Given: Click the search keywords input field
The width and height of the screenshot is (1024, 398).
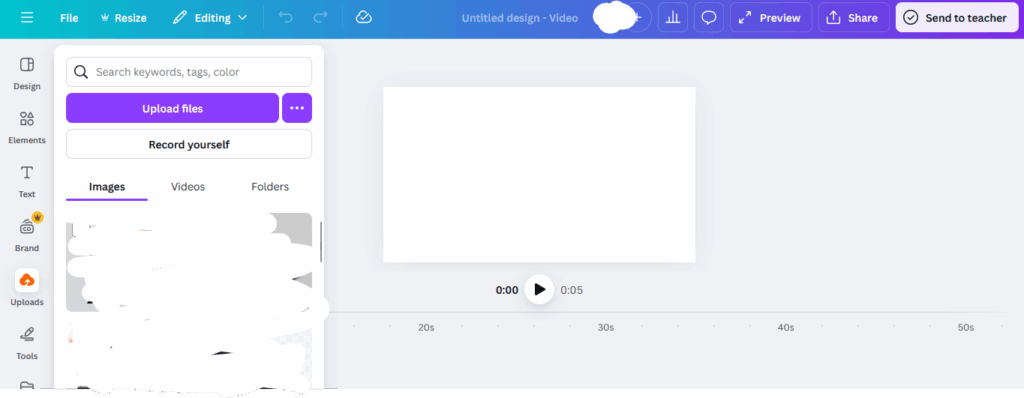Looking at the screenshot, I should (189, 72).
